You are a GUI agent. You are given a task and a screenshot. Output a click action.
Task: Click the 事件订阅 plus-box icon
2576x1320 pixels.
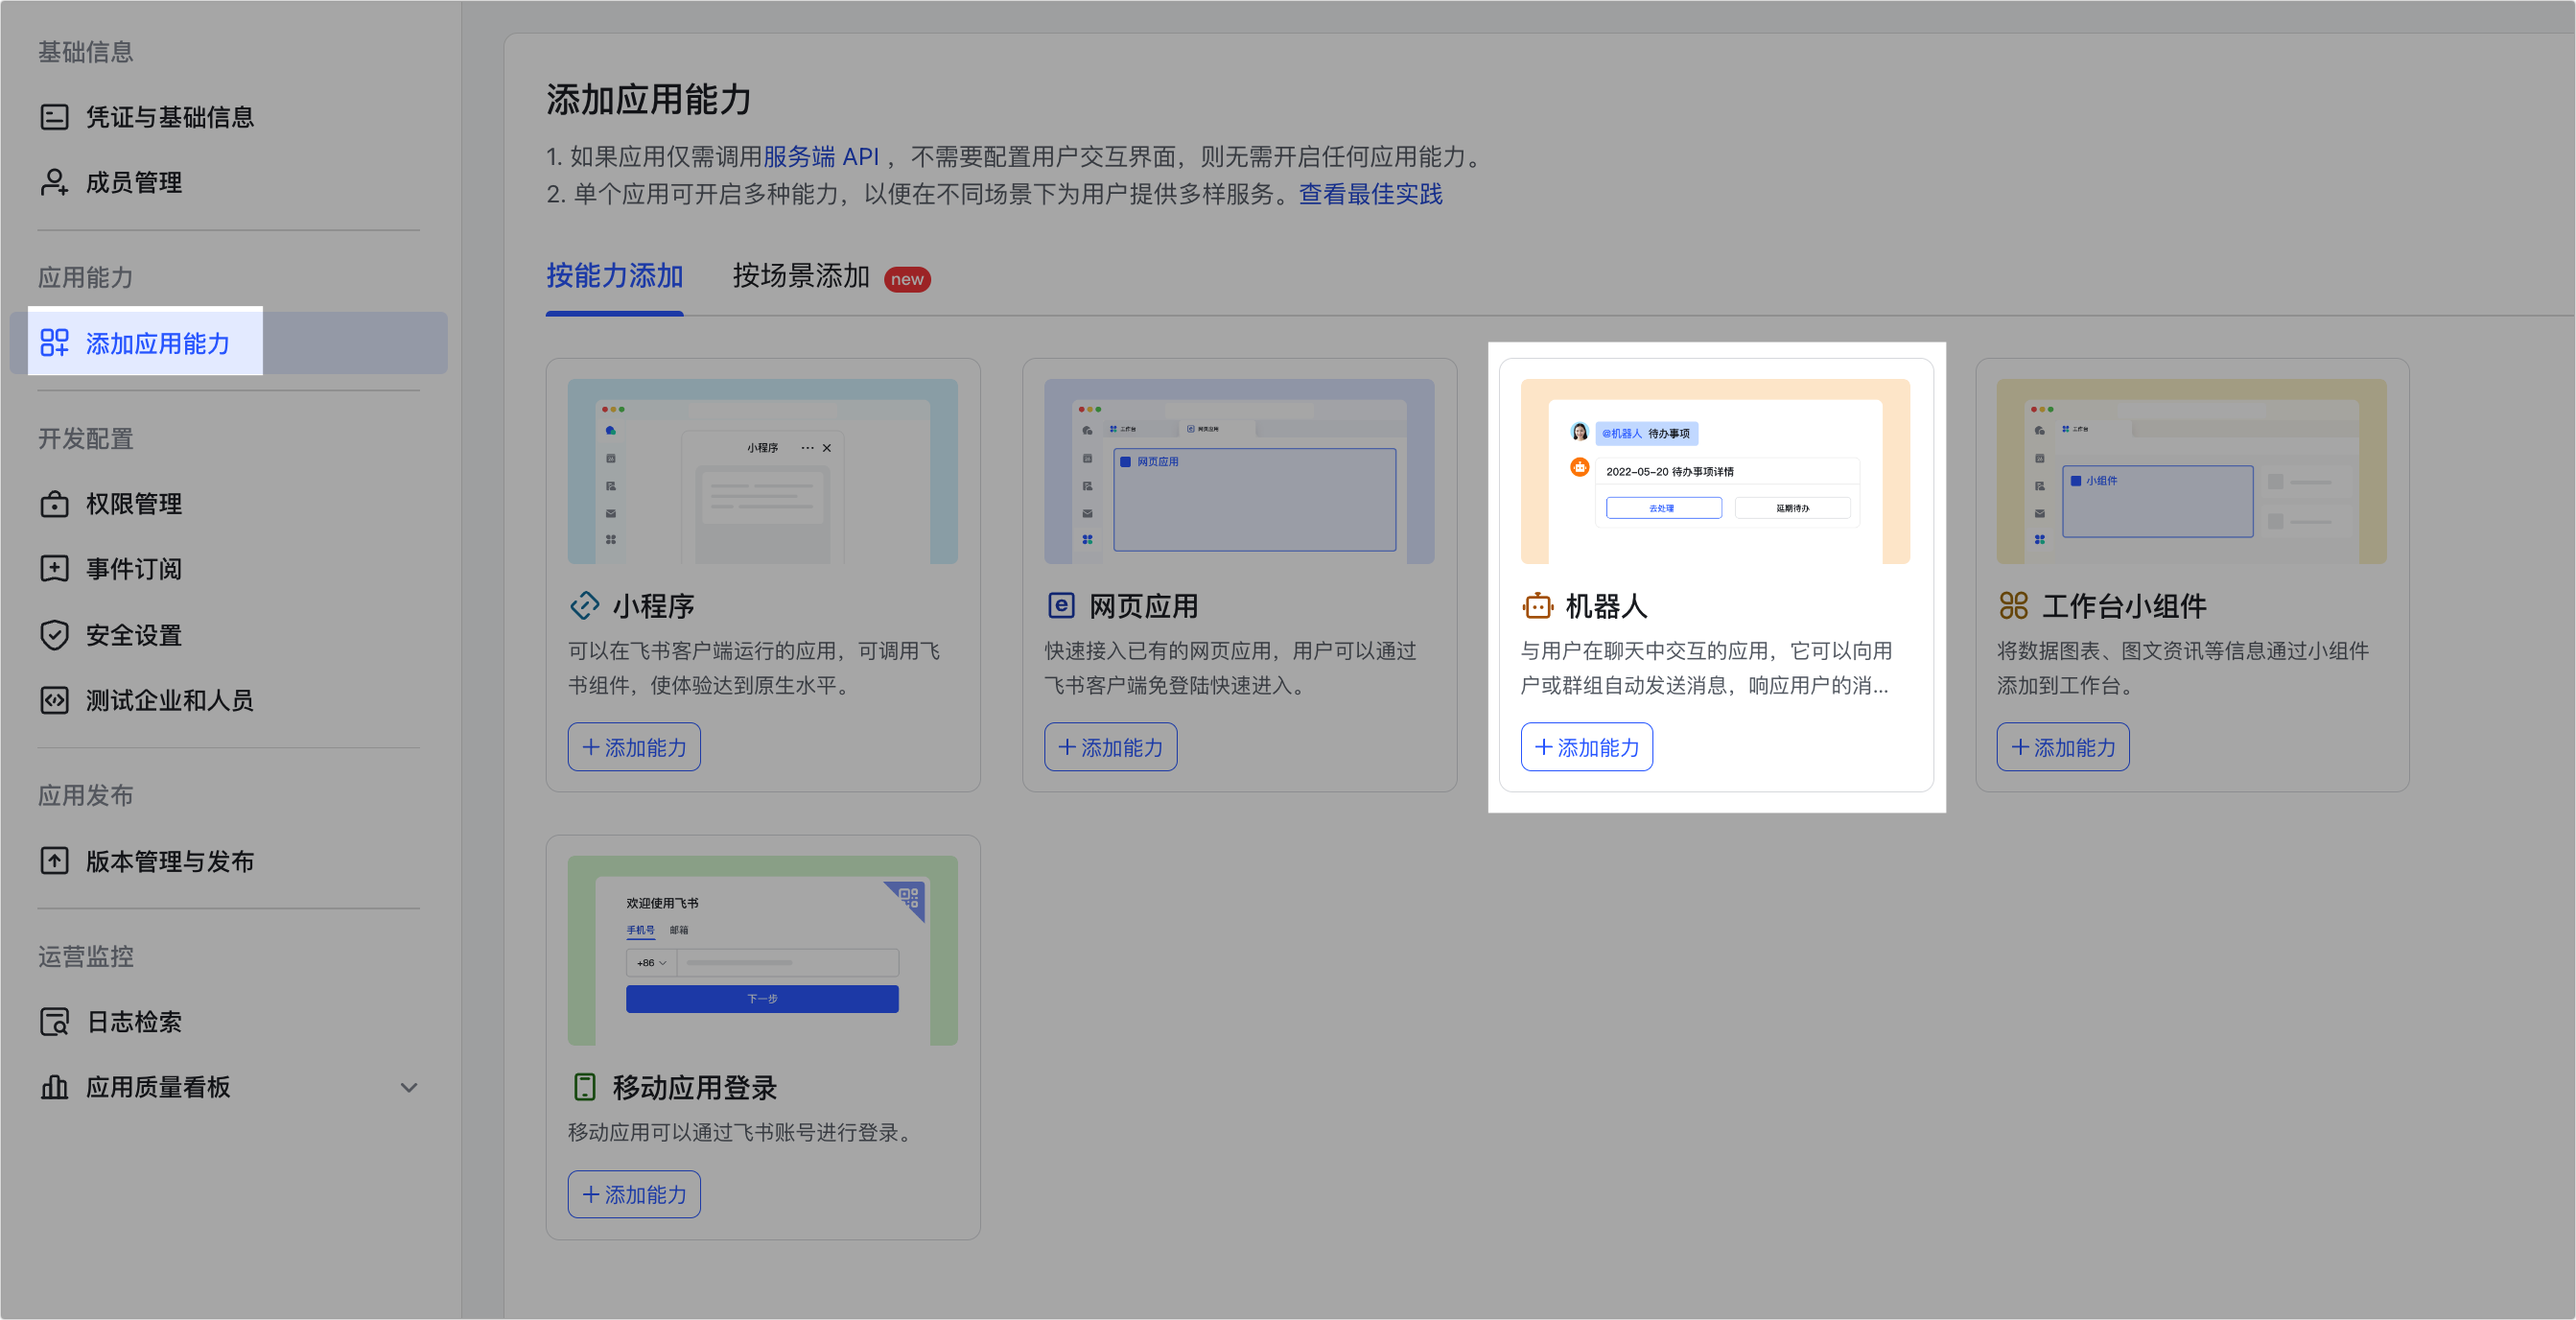coord(54,568)
